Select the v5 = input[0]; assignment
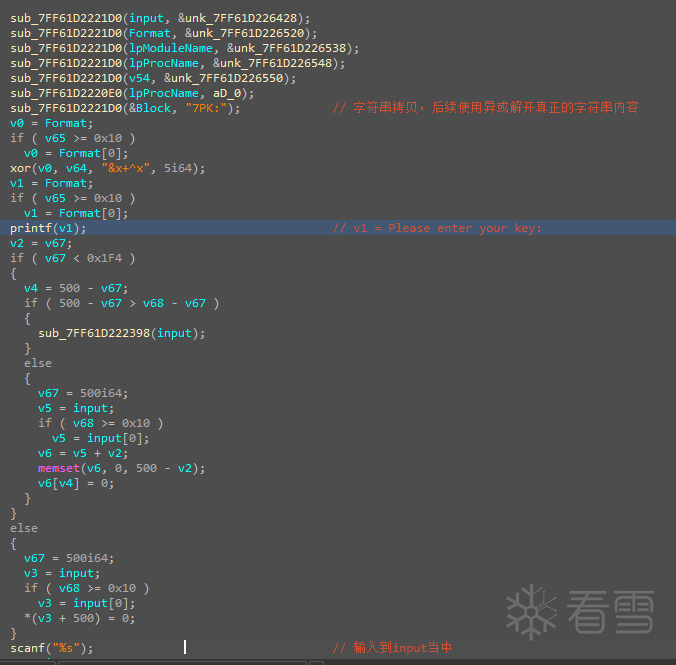Image resolution: width=676 pixels, height=665 pixels. click(101, 438)
